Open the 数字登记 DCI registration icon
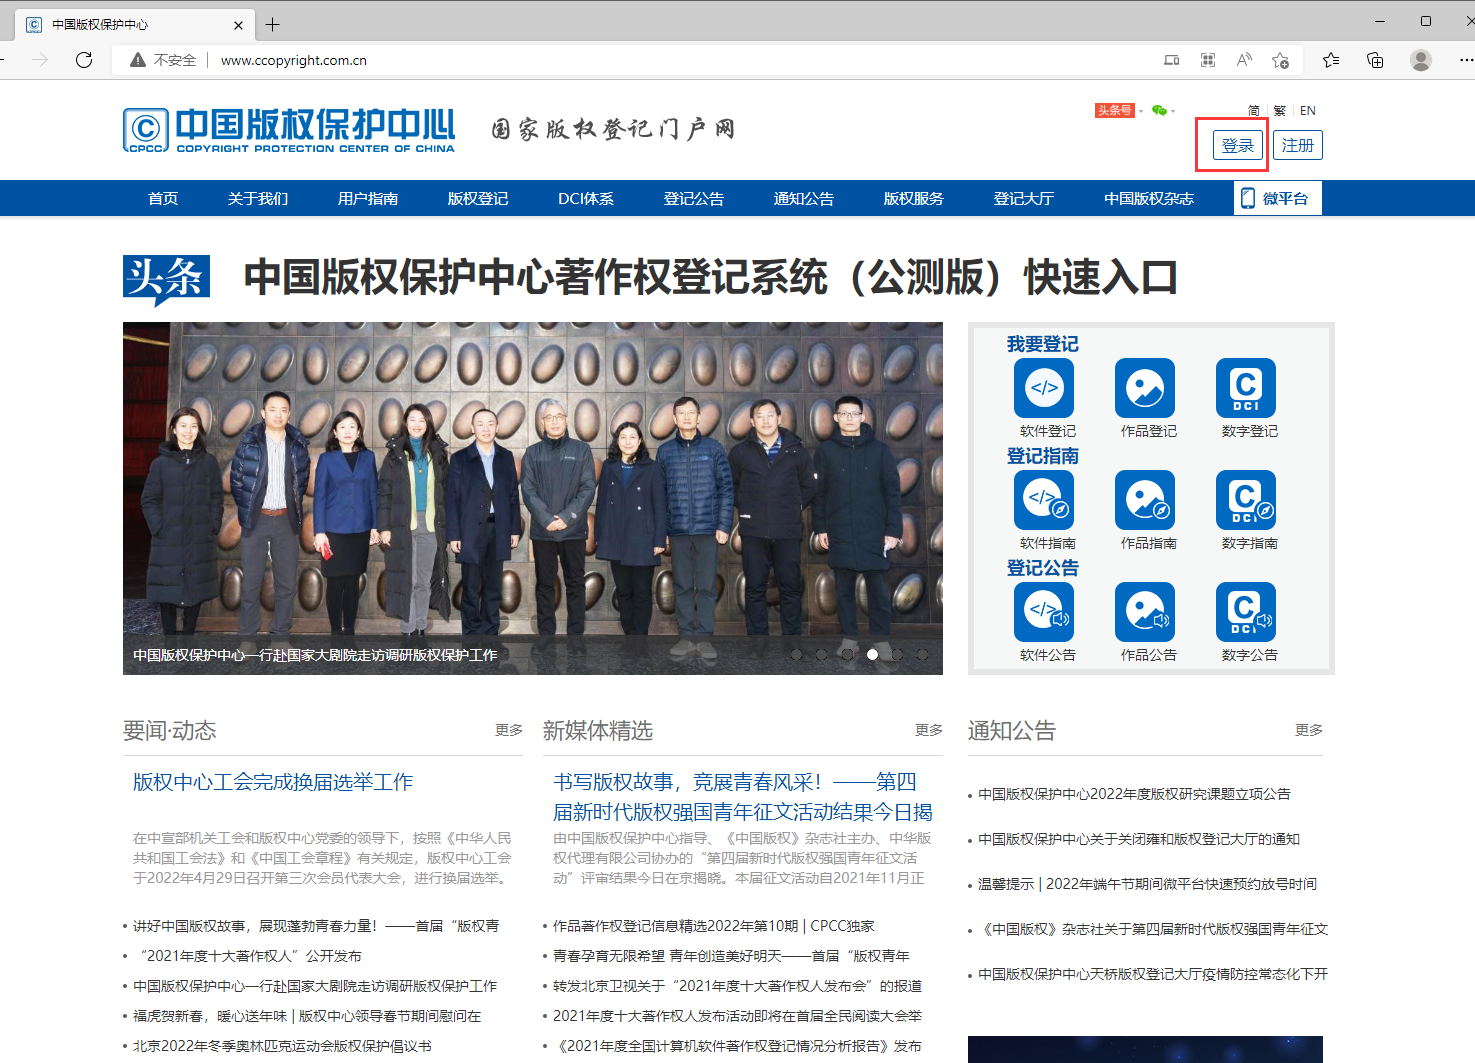Screen dimensions: 1475x1063 [x=1247, y=388]
